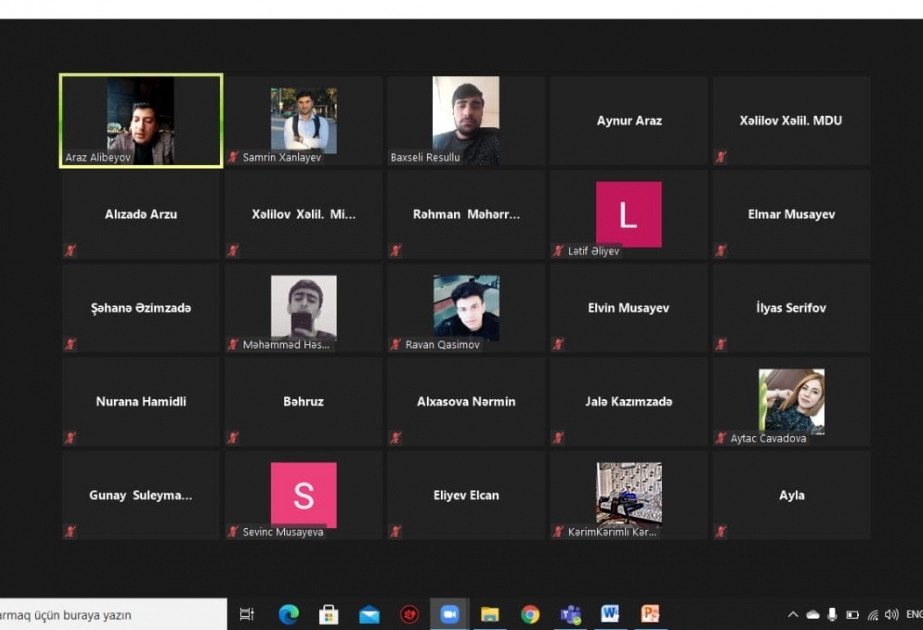Image resolution: width=923 pixels, height=630 pixels.
Task: Open Microsoft Word from the taskbar
Action: tap(610, 614)
